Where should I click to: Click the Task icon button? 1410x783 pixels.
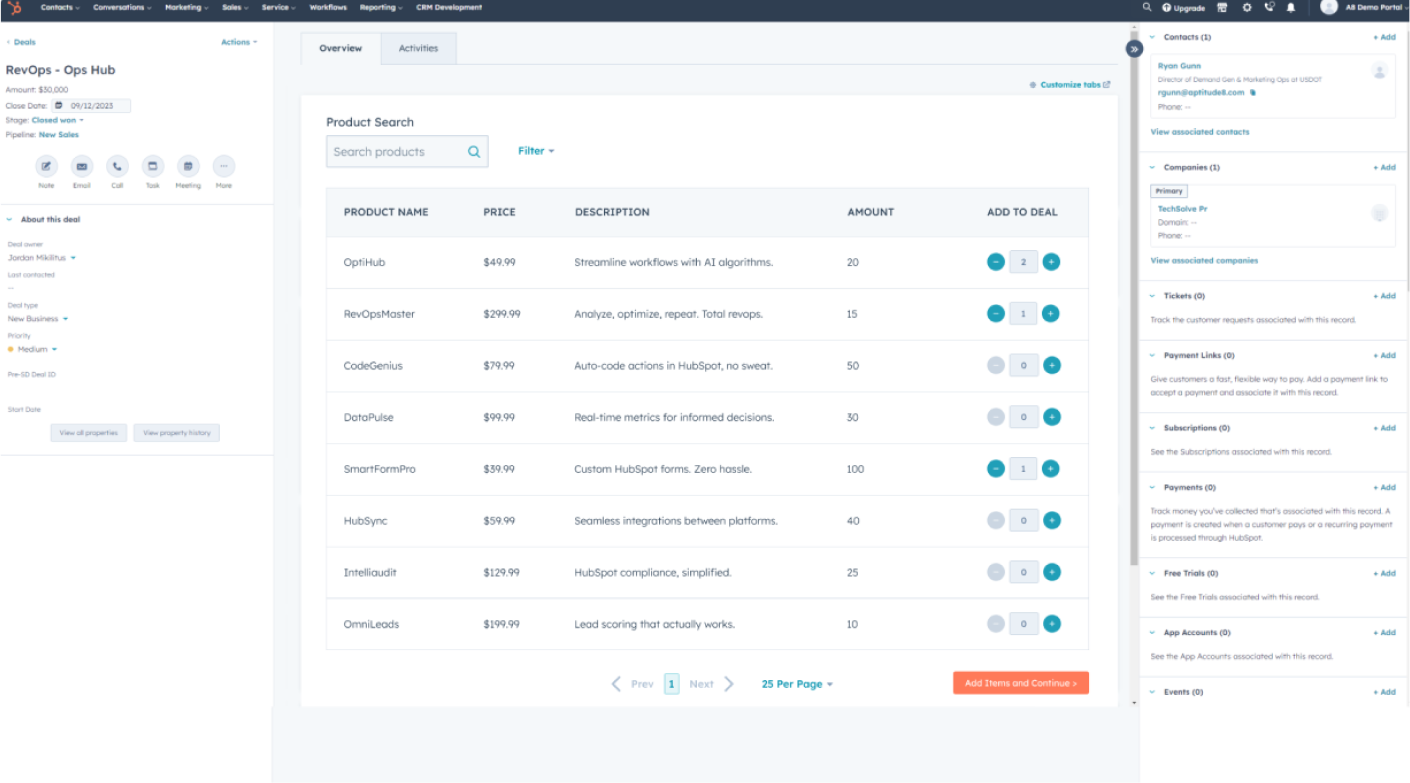153,166
